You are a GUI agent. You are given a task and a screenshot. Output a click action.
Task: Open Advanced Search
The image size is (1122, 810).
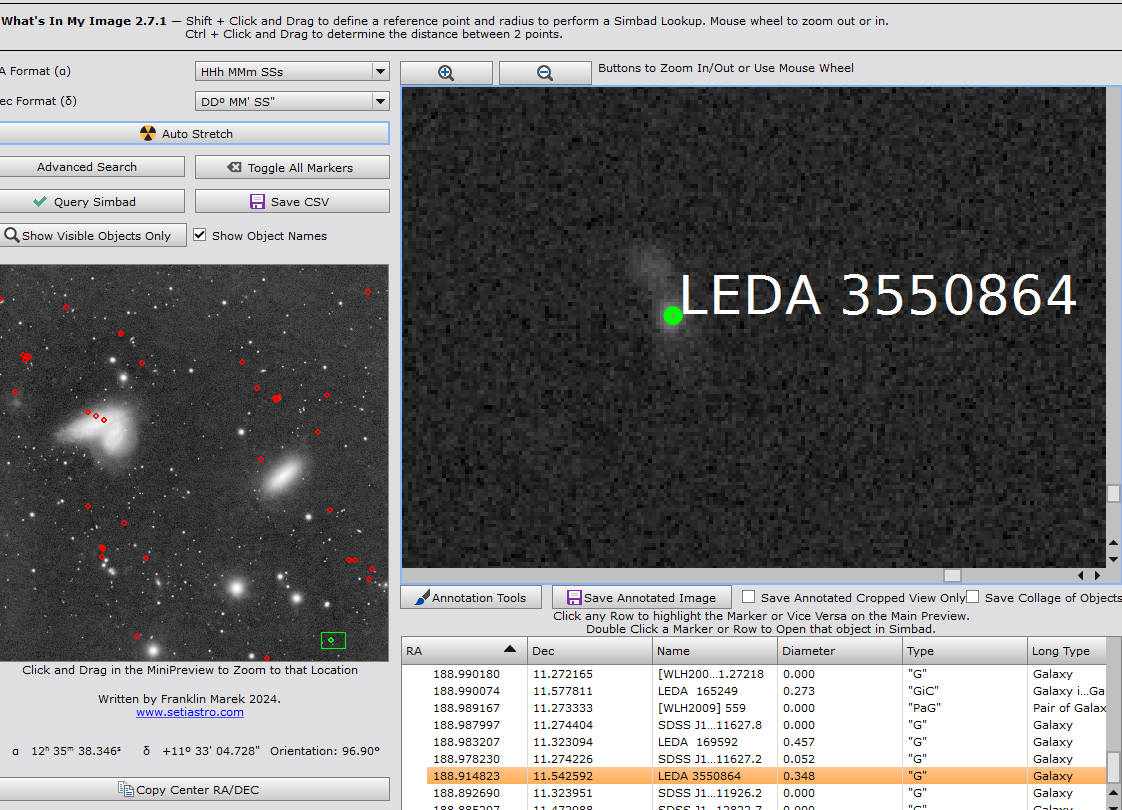[x=92, y=167]
